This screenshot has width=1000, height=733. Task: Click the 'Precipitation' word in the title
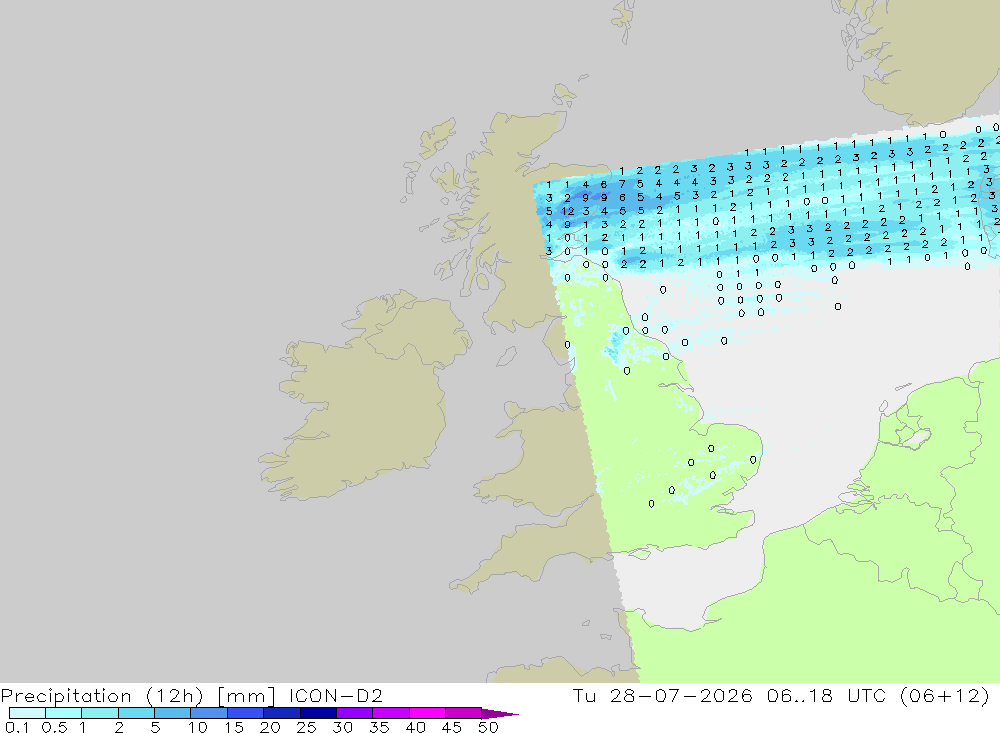point(66,695)
